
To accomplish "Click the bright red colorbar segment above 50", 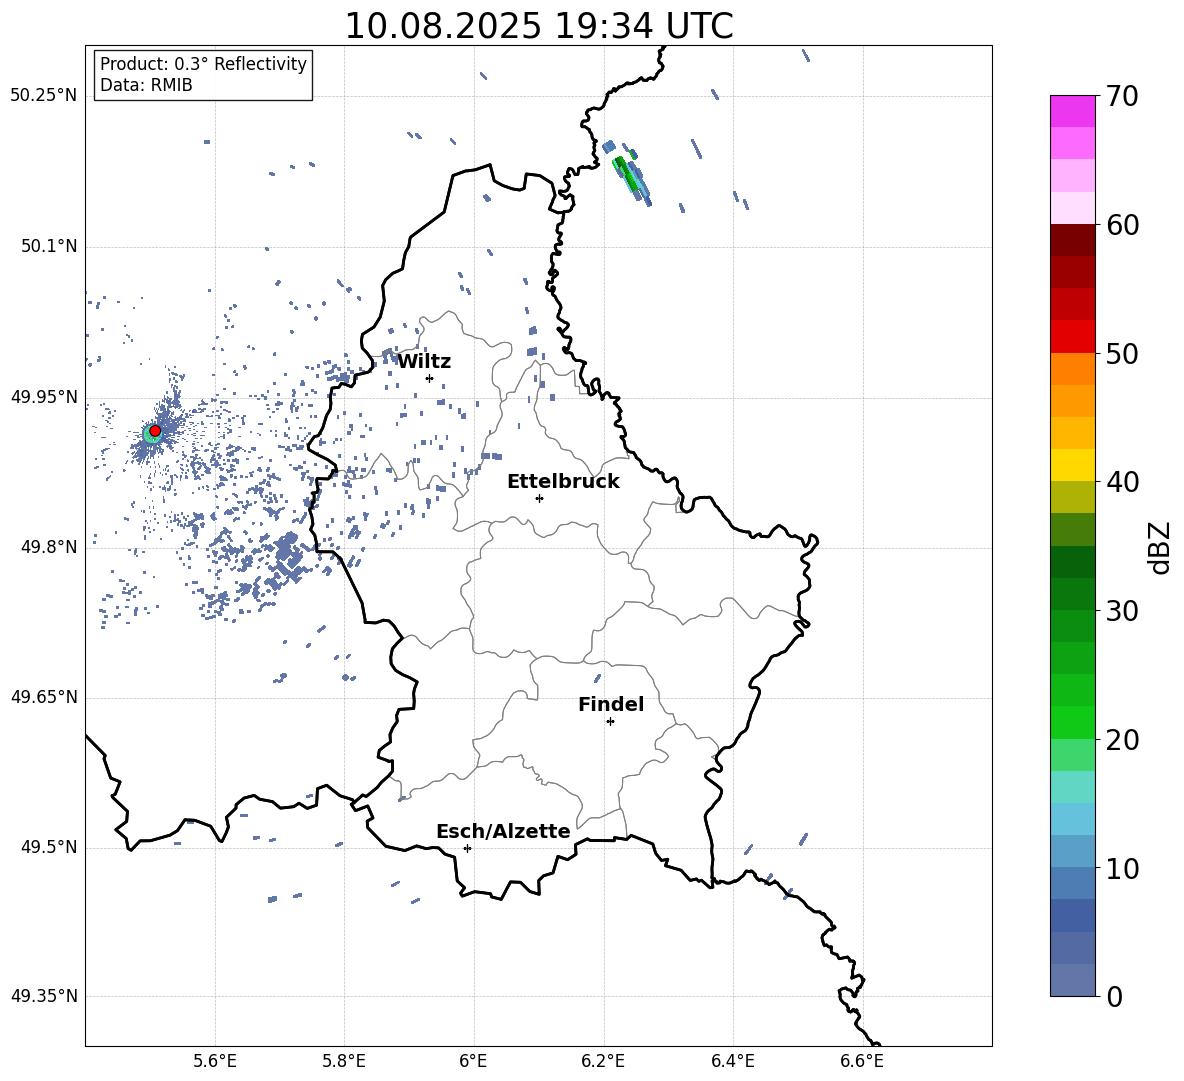I will click(1072, 337).
